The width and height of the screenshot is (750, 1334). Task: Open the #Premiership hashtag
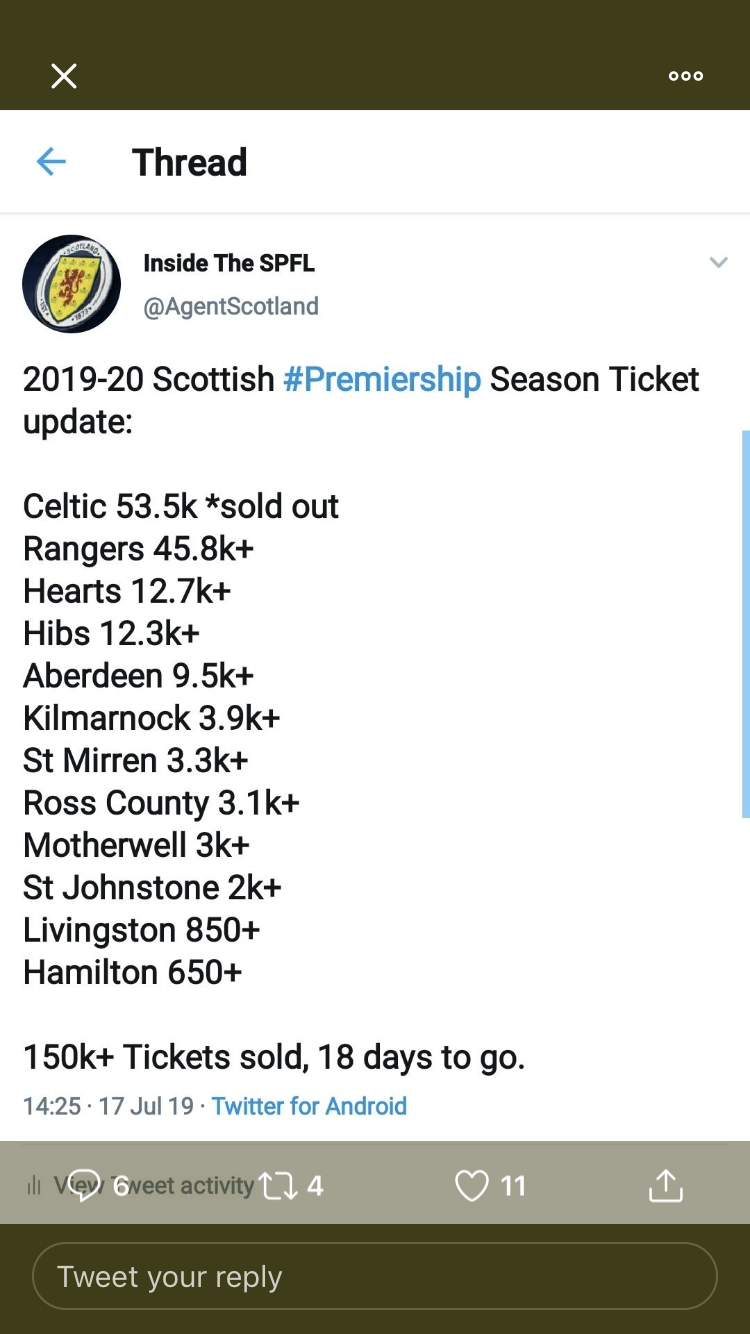382,380
